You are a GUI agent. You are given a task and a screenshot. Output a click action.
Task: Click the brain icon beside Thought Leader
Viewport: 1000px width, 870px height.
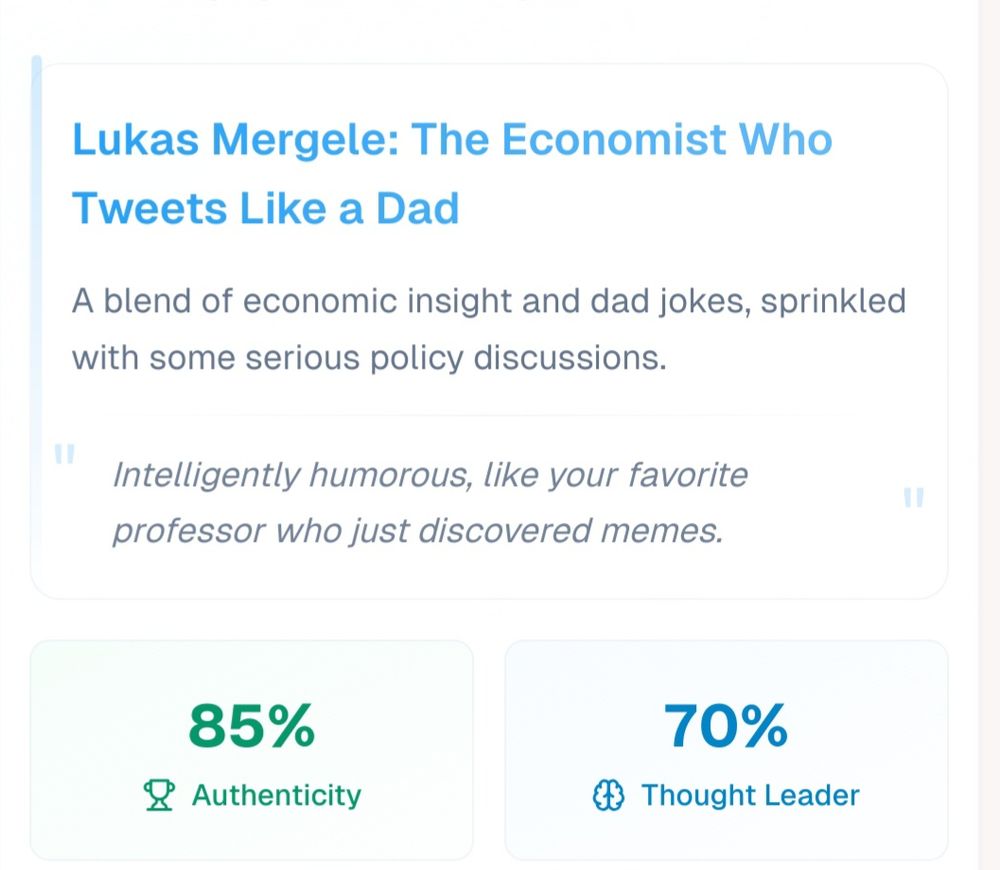point(609,796)
